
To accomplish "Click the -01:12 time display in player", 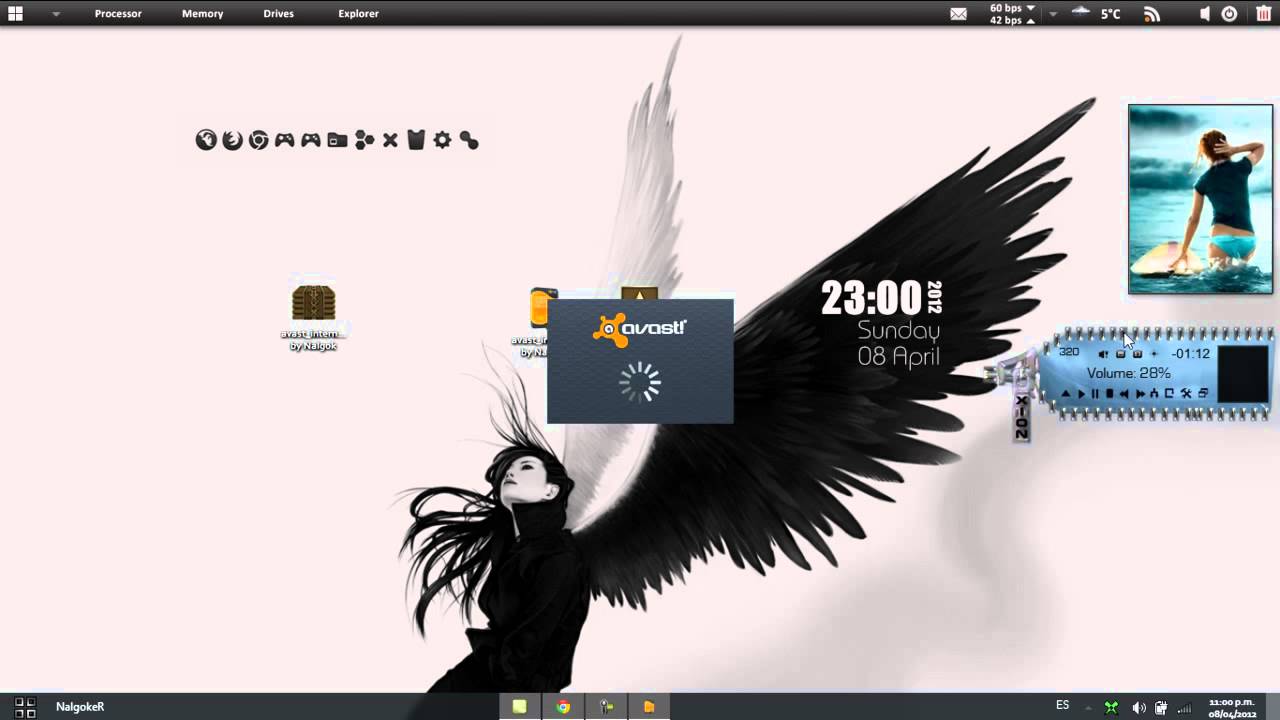I will (x=1191, y=354).
